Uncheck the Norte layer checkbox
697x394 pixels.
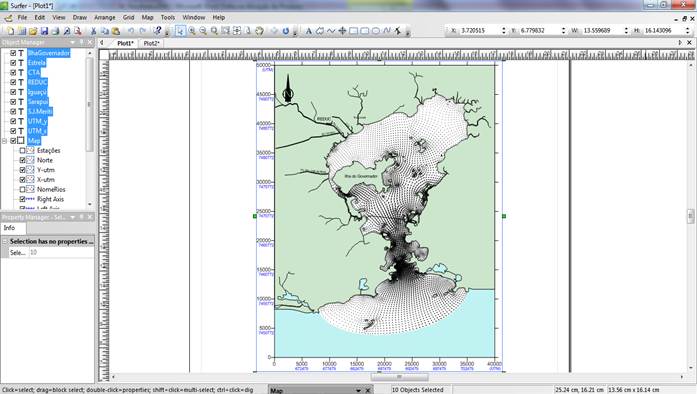(x=22, y=160)
